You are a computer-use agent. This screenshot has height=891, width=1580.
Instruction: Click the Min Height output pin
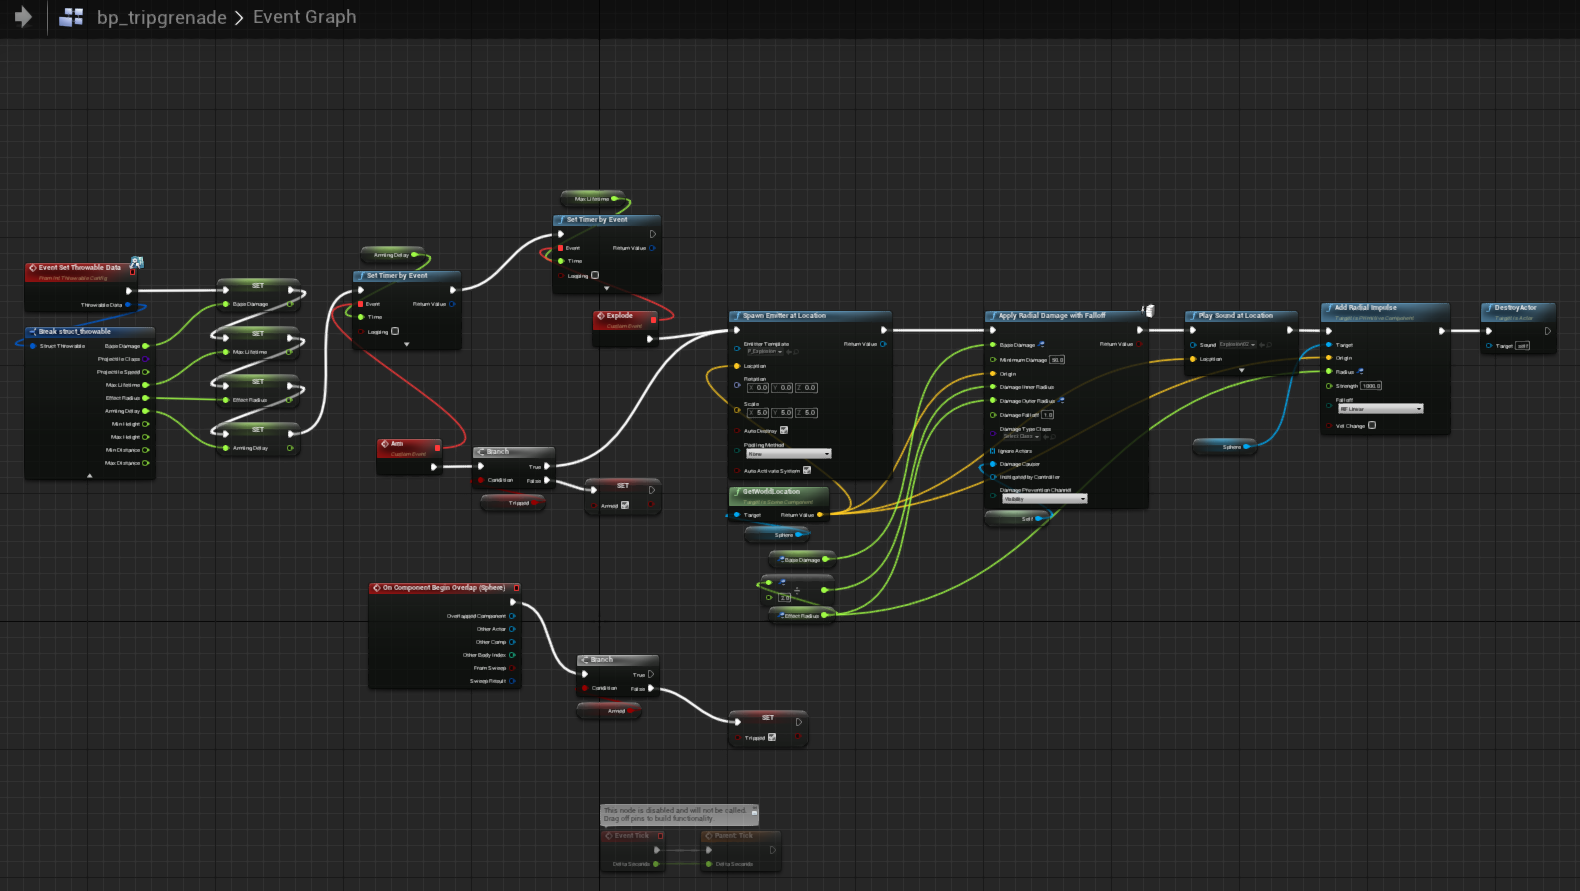tap(145, 424)
